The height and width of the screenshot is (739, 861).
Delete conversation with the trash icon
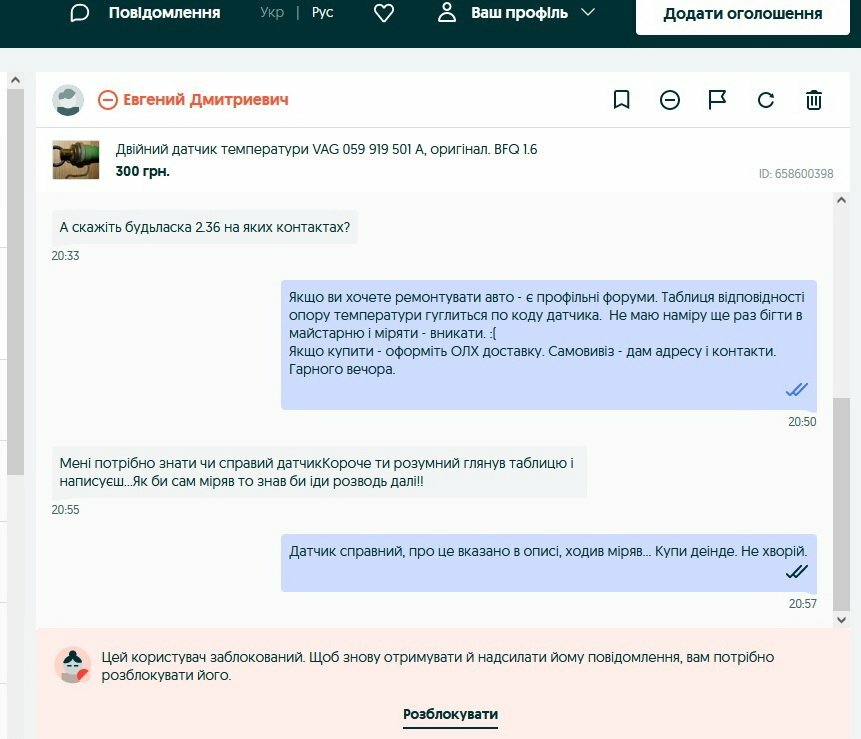click(x=814, y=100)
